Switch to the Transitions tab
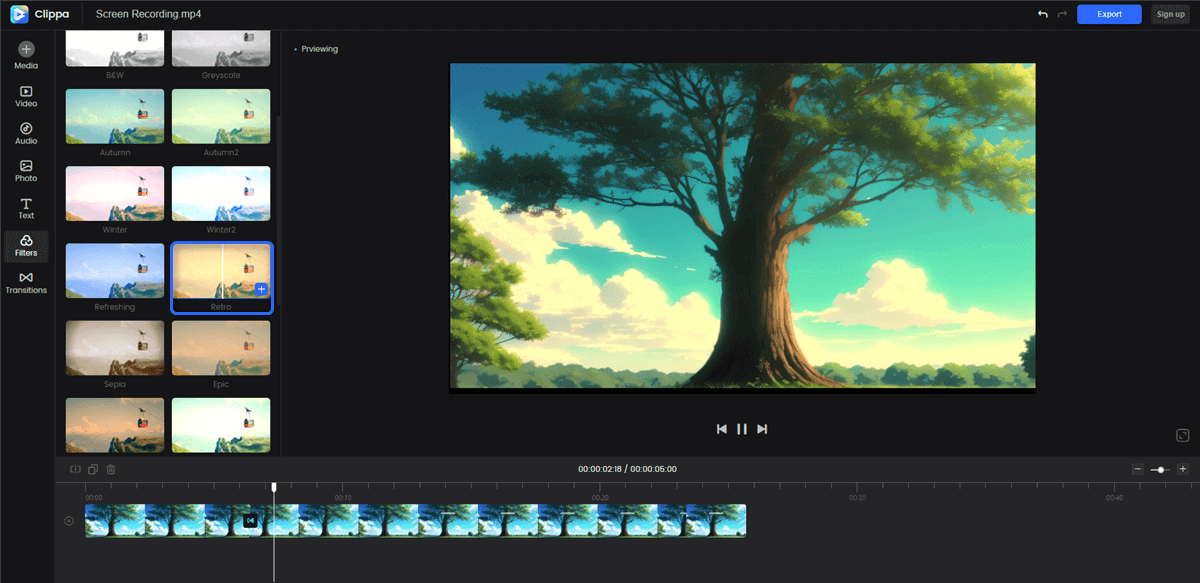1200x583 pixels. coord(26,282)
